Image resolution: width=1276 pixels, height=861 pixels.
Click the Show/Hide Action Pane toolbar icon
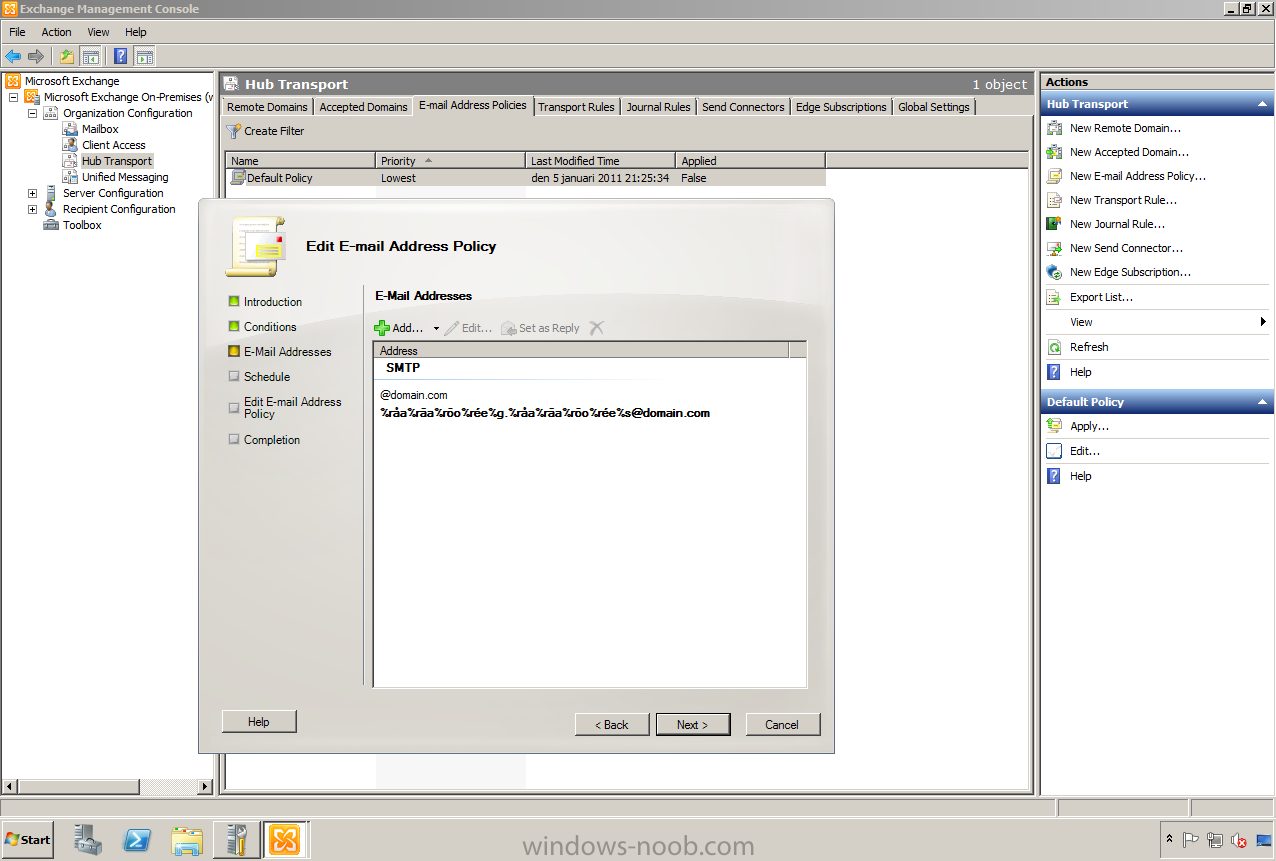pyautogui.click(x=144, y=56)
